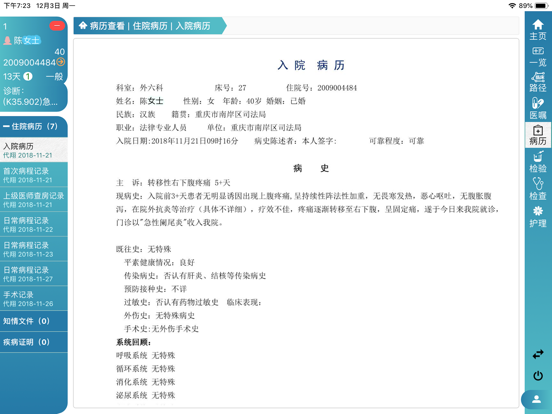Screen dimensions: 552x414
Task: Click the 职业：法律专业人员 field
Action: [x=151, y=128]
